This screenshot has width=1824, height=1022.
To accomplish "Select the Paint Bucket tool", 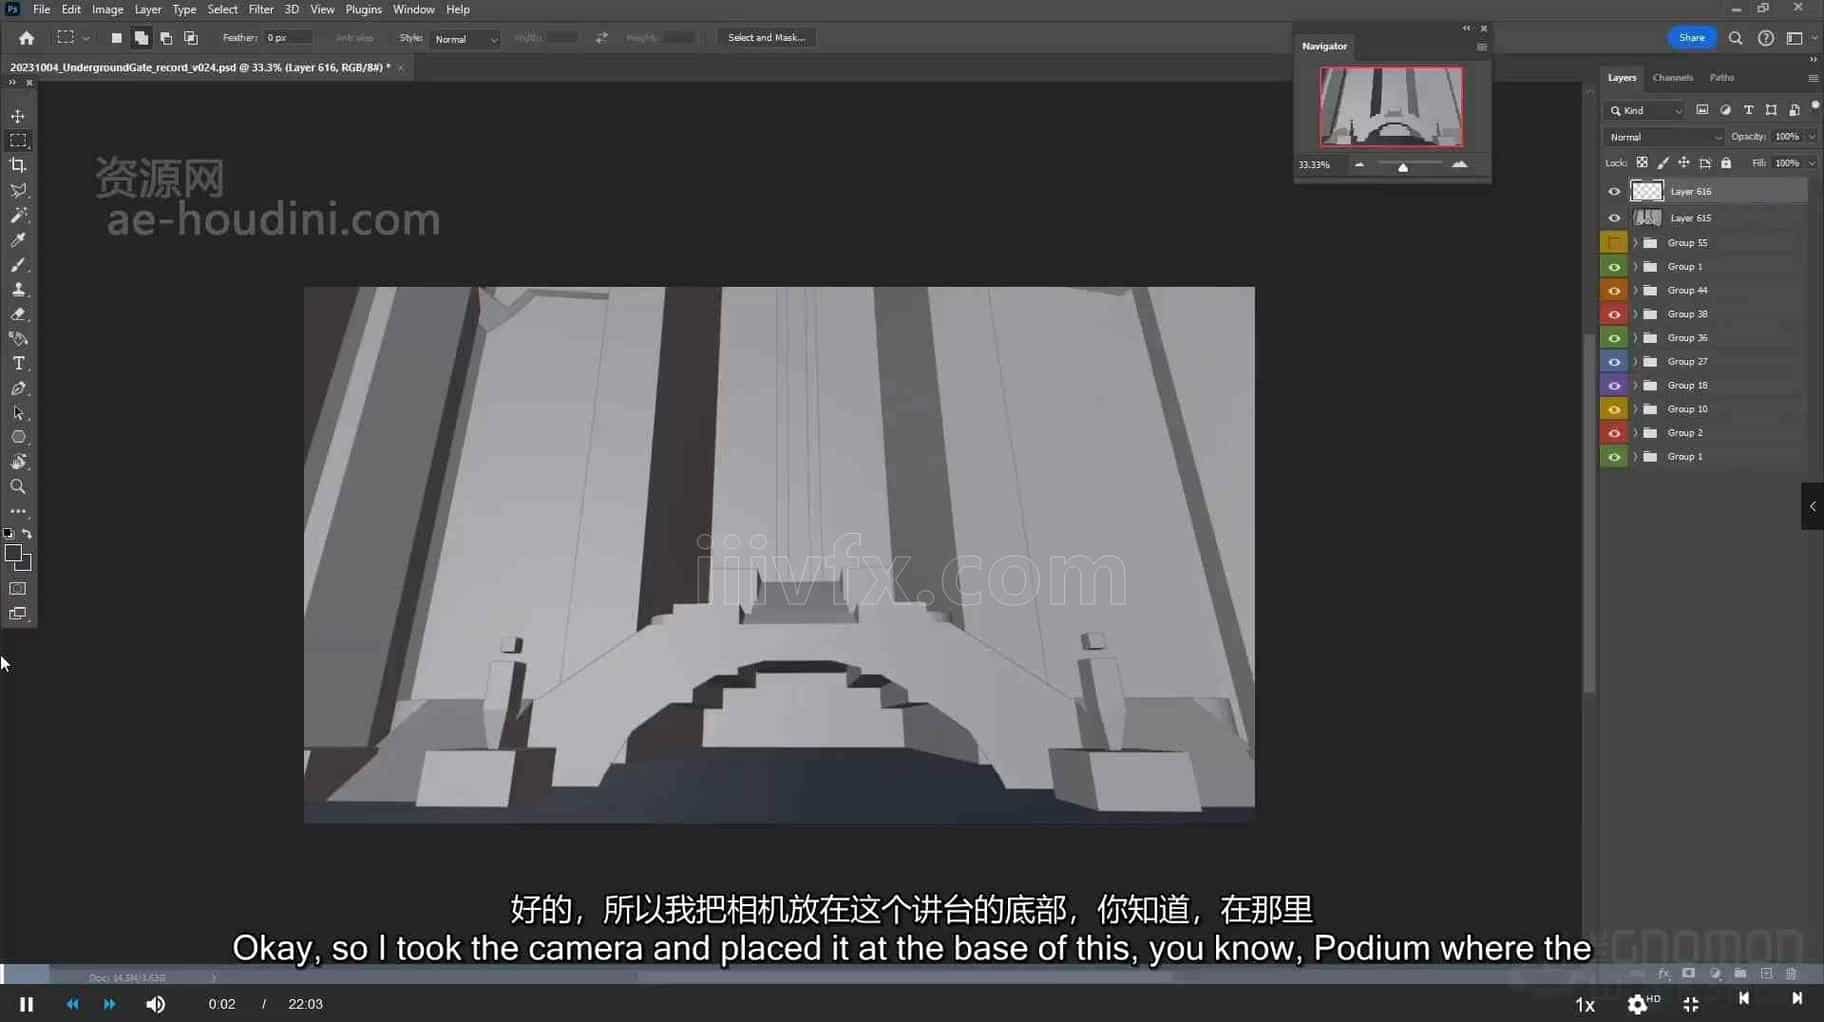I will (x=18, y=339).
